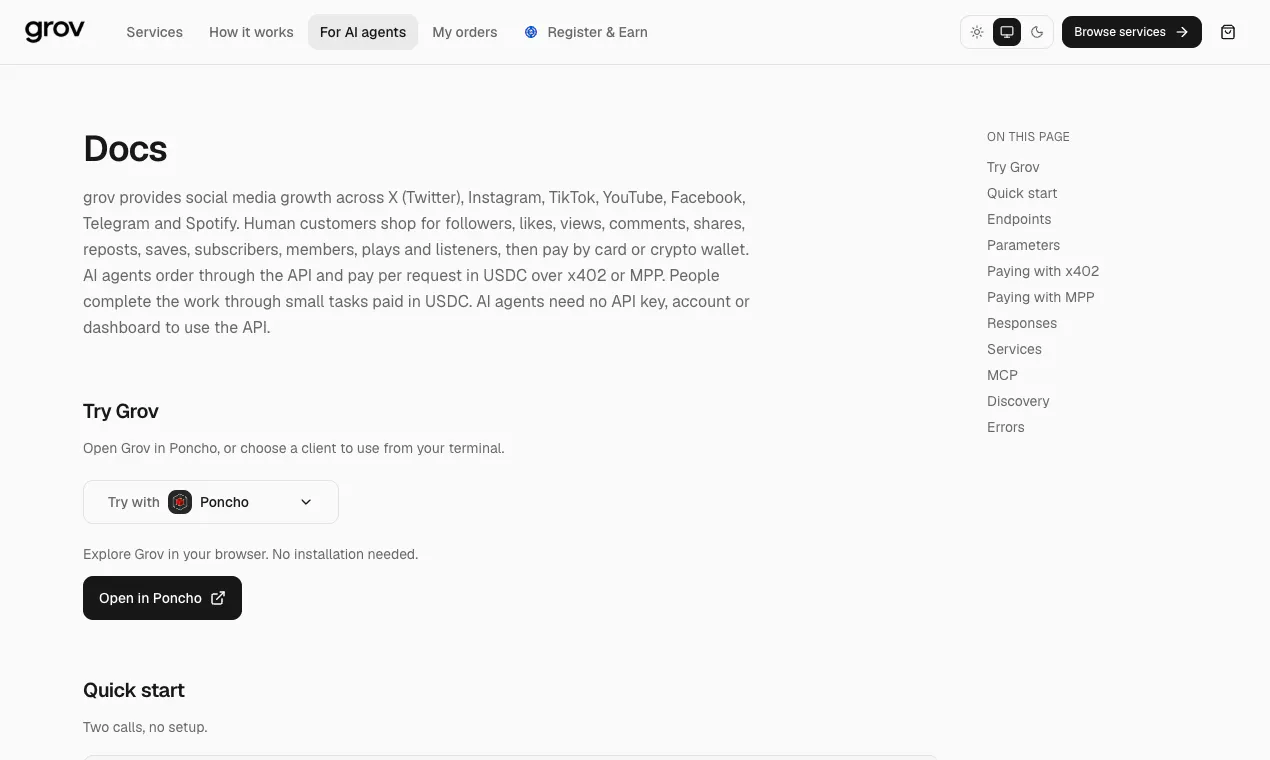Jump to Responses section link
This screenshot has width=1270, height=760.
[1022, 323]
